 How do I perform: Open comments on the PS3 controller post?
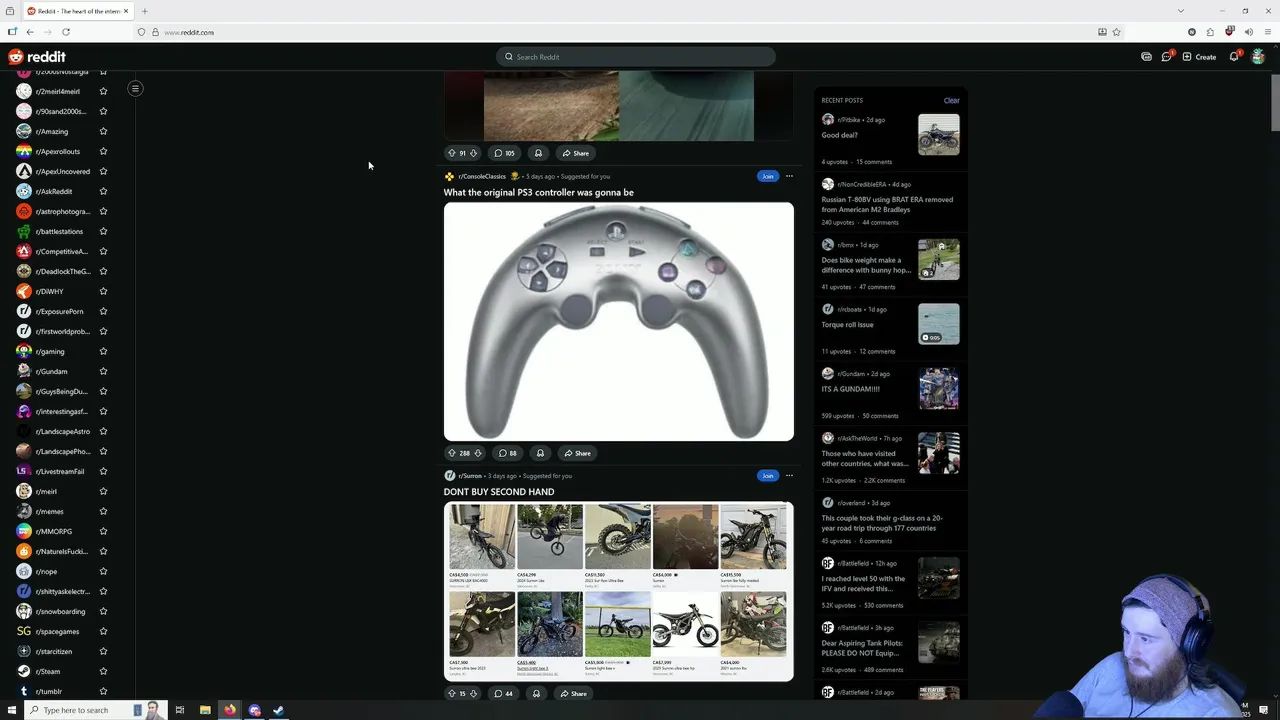point(507,453)
